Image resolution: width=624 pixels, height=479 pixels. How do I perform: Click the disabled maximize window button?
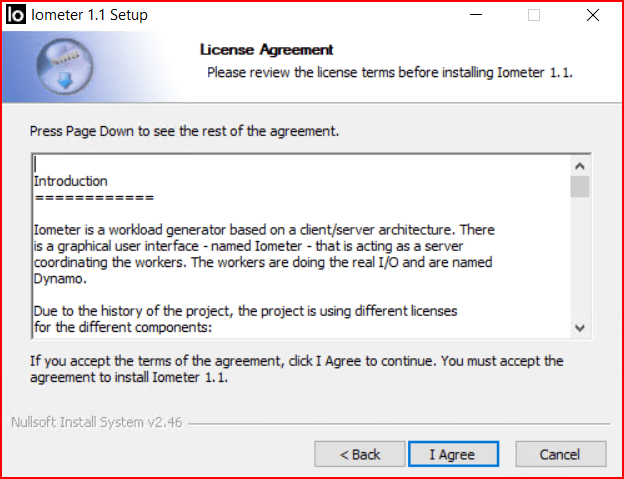[534, 15]
